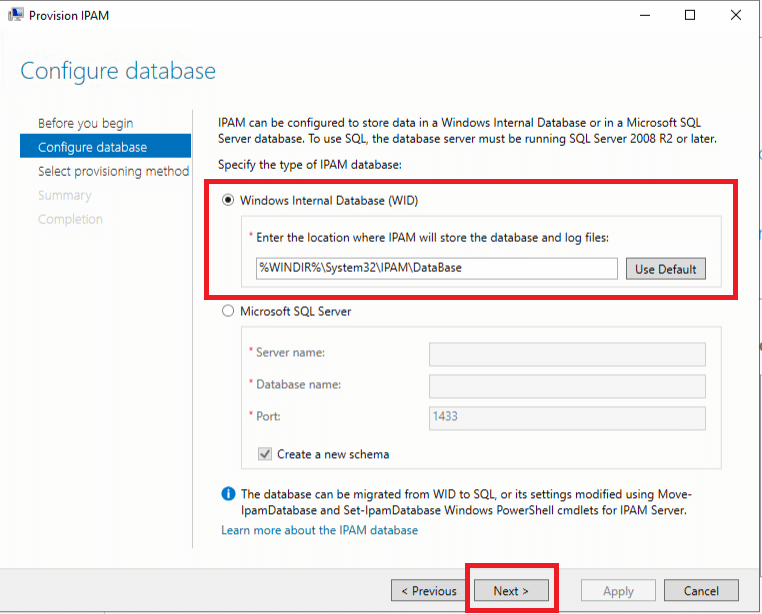
Task: Click the Database name input field
Action: [567, 386]
